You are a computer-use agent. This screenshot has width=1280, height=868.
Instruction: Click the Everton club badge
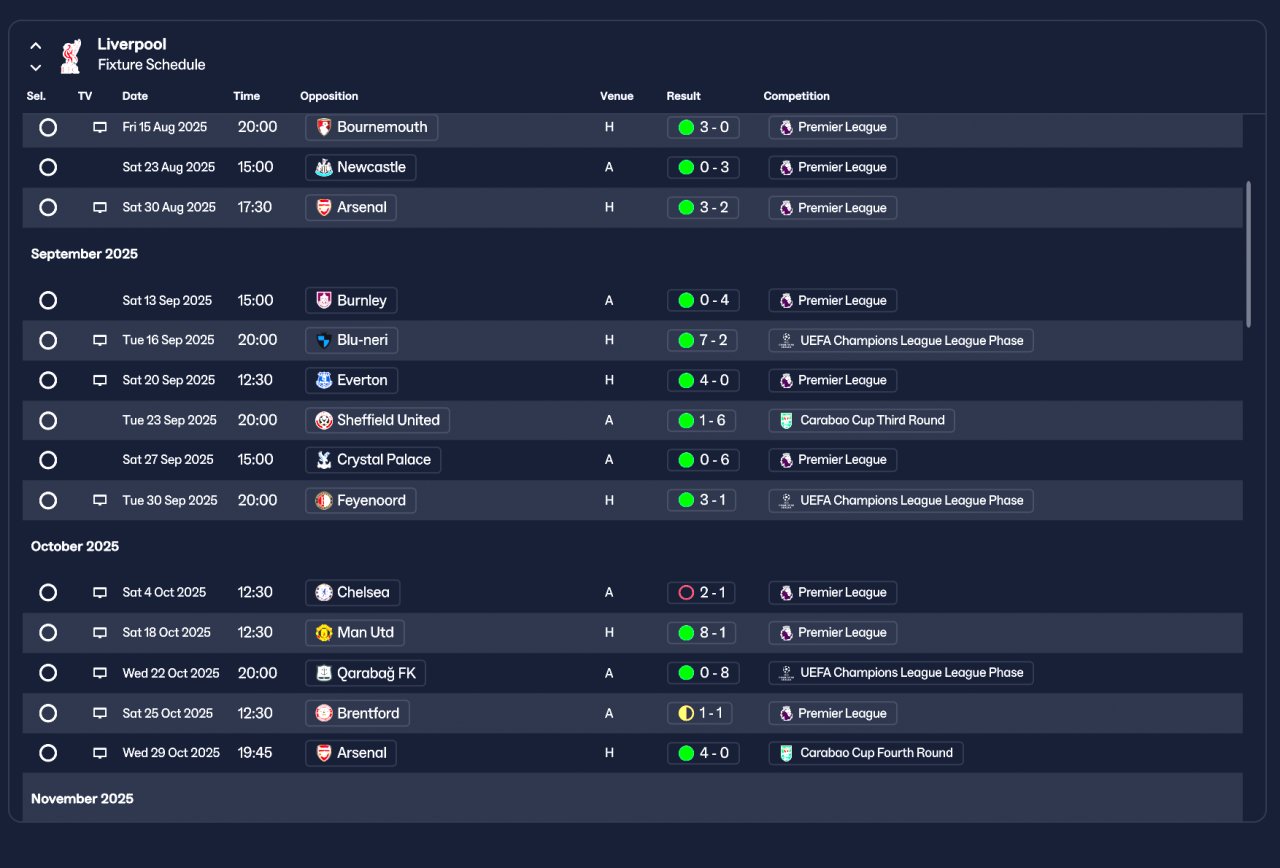click(324, 380)
